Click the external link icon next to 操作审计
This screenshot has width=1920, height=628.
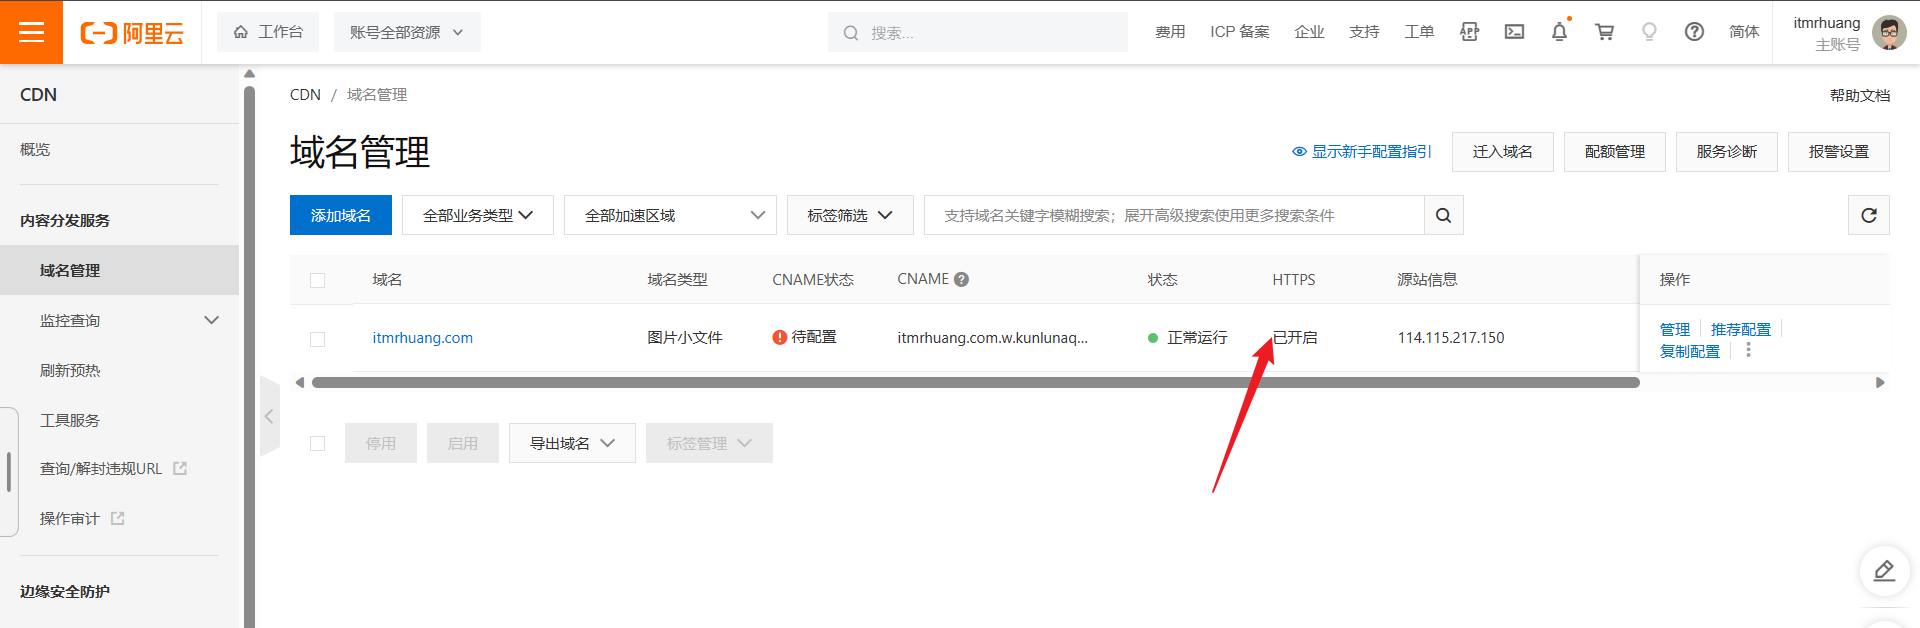click(x=118, y=518)
